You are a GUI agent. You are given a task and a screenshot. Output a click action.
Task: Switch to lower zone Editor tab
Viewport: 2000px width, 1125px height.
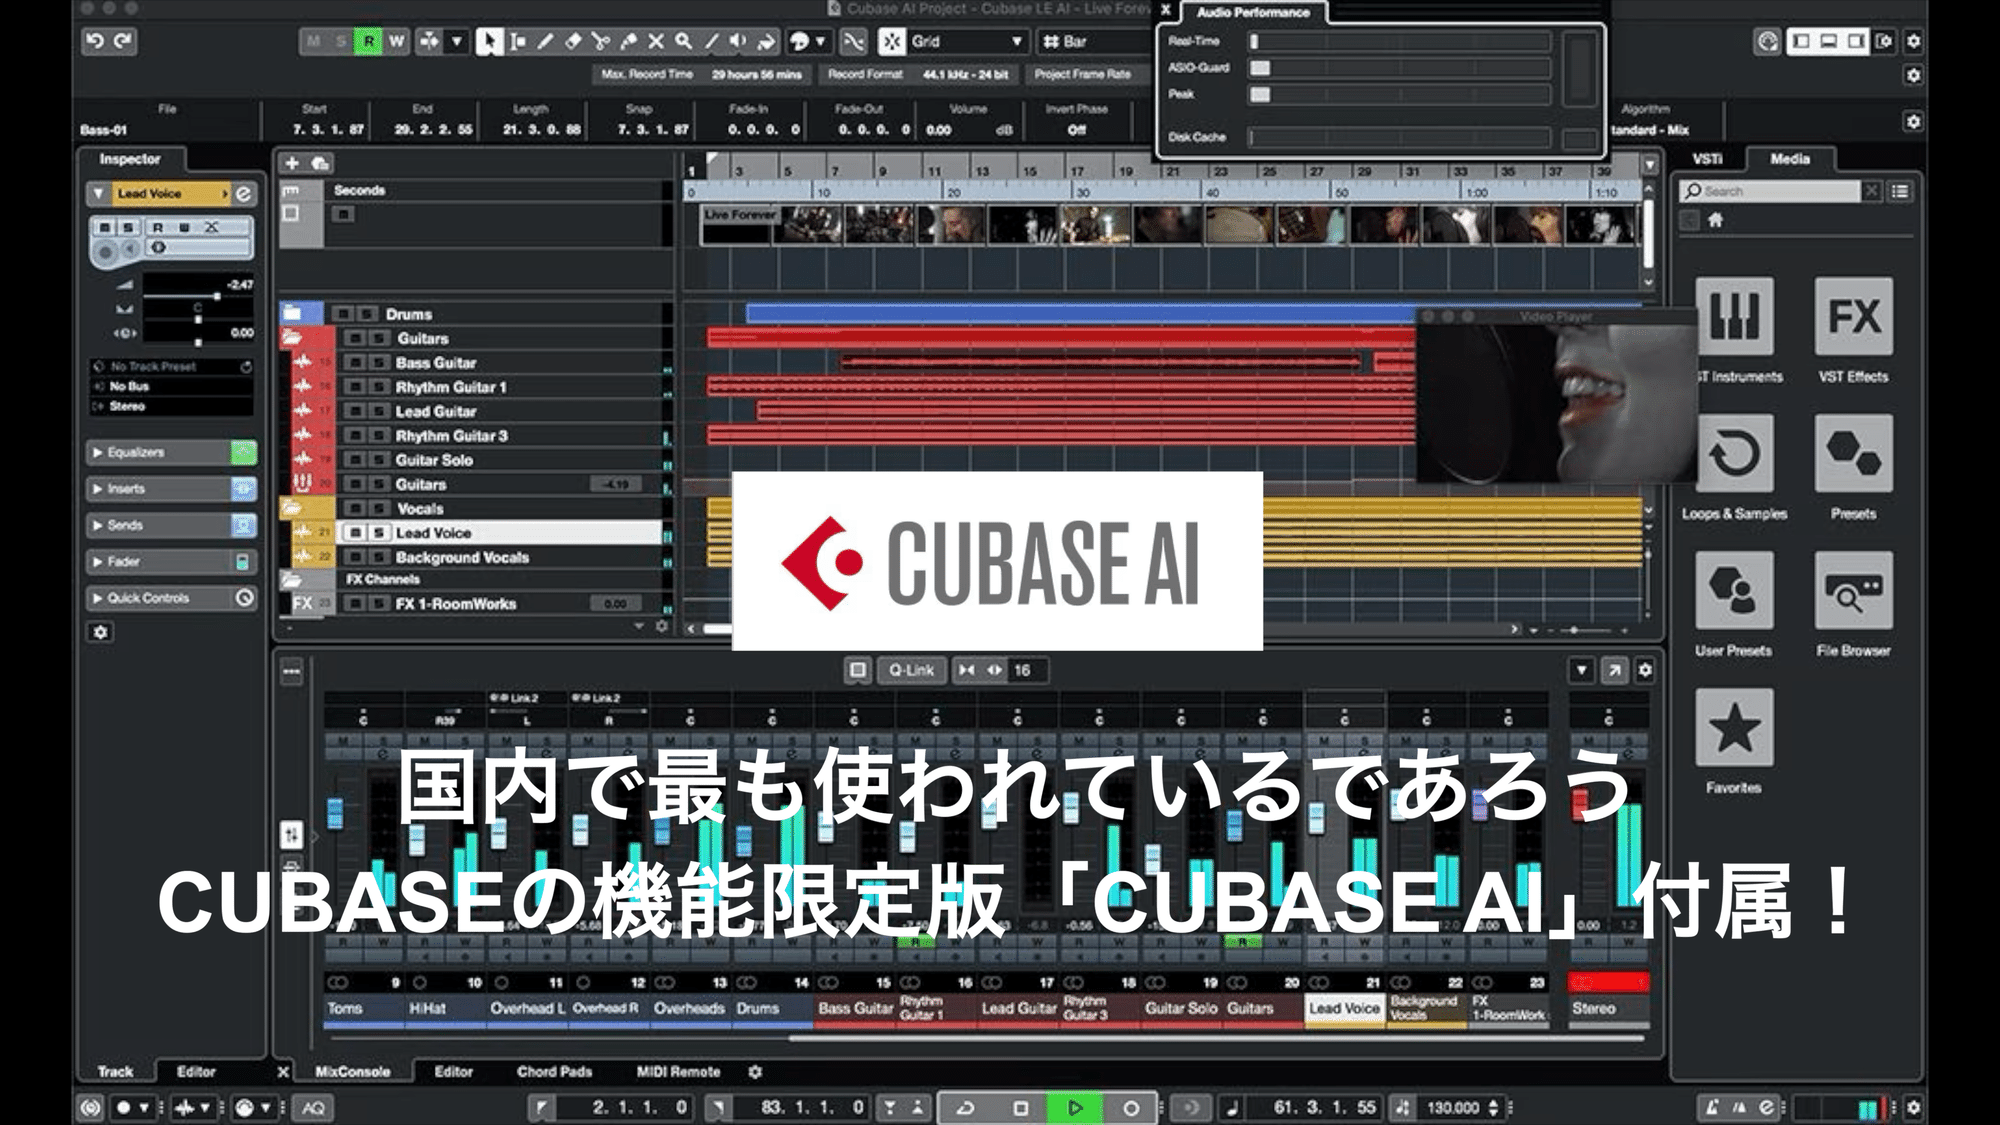pos(453,1071)
